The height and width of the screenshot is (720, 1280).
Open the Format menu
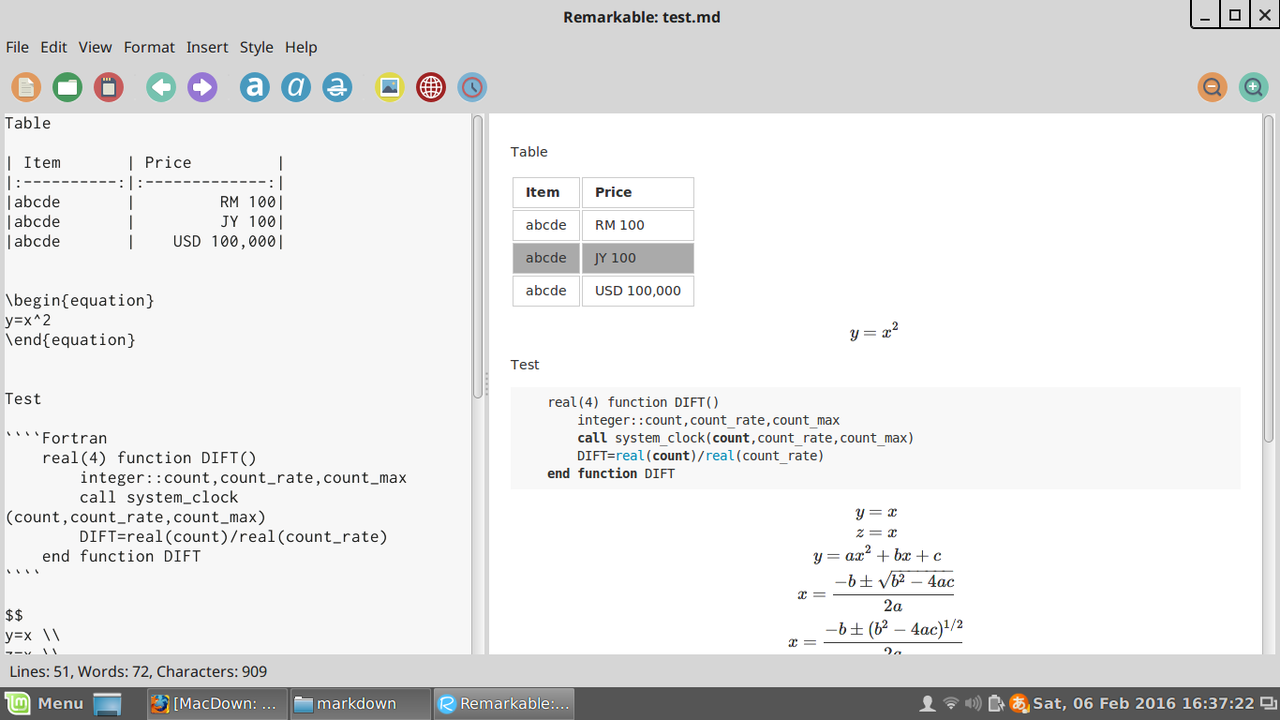[149, 47]
